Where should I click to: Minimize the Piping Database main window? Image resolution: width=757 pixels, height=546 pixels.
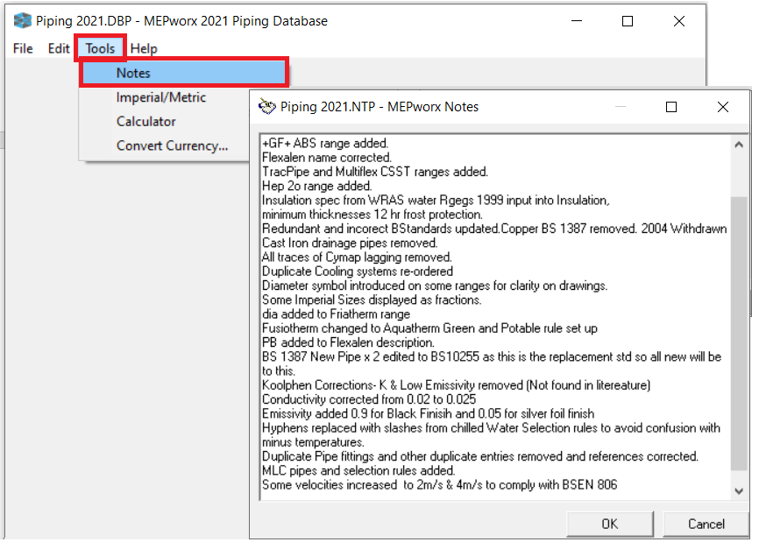click(x=576, y=21)
